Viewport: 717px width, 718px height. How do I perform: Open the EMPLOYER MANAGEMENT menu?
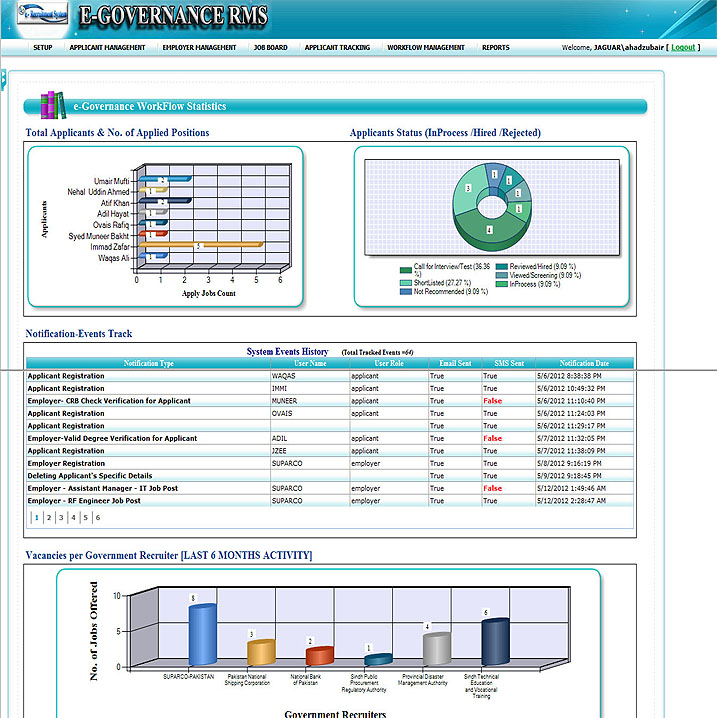tap(199, 48)
